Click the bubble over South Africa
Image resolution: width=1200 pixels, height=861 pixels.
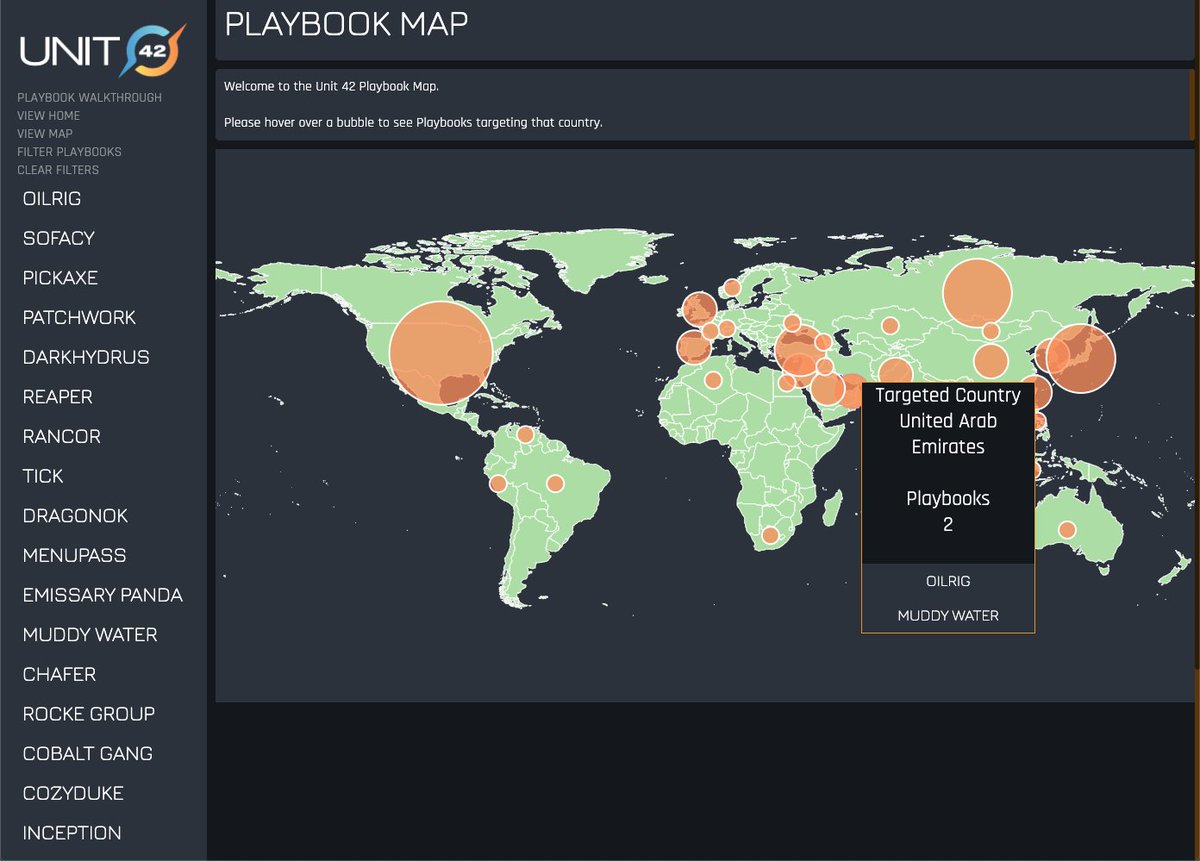pos(770,535)
